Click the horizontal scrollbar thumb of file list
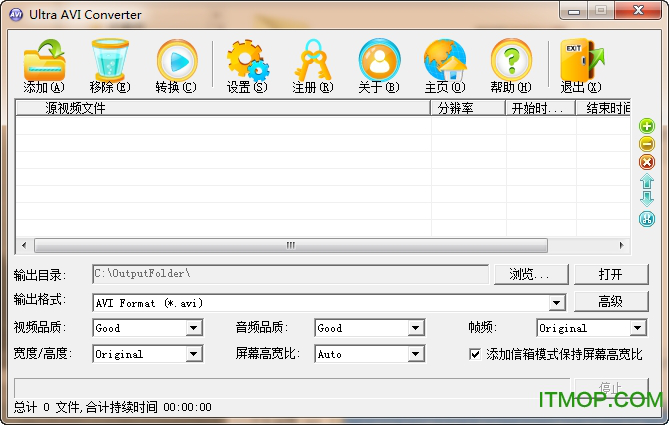669x425 pixels. tap(291, 245)
